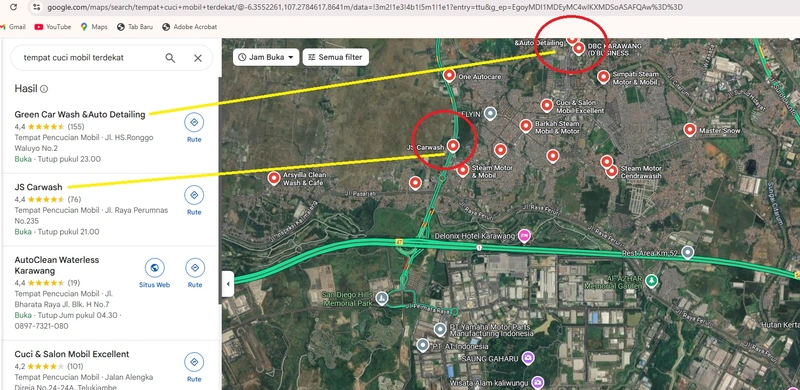Select the Master Snow map pin
This screenshot has height=390, width=800.
[x=690, y=130]
